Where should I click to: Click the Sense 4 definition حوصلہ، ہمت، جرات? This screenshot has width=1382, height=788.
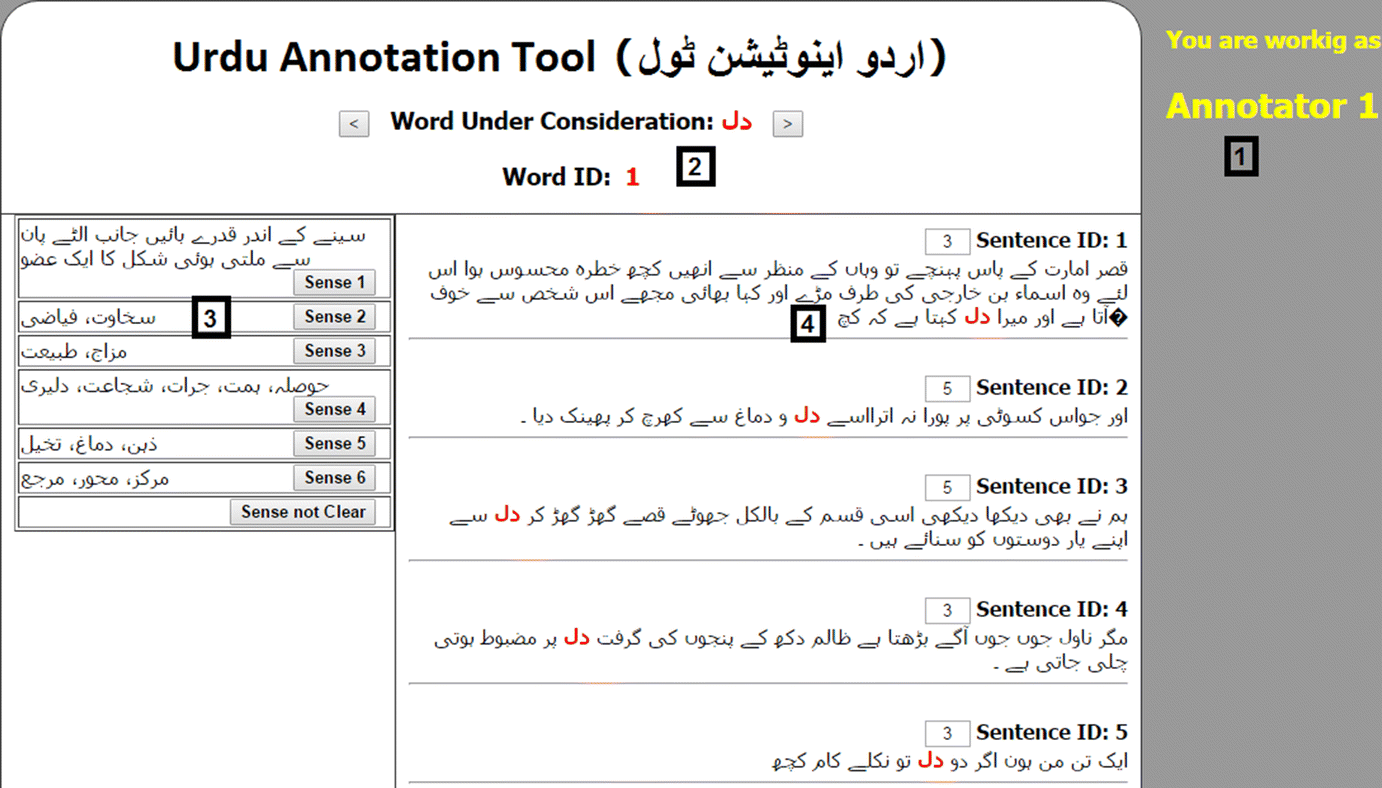(176, 385)
